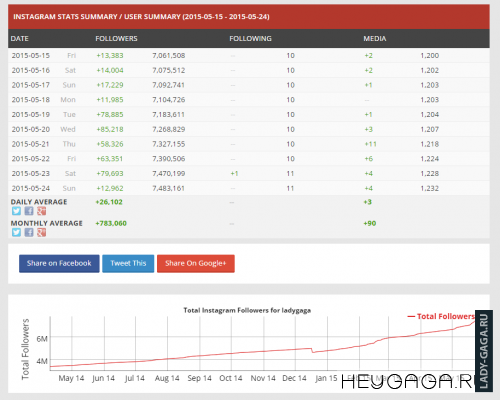Click follower gain +63,351
The width and height of the screenshot is (500, 400).
click(110, 159)
